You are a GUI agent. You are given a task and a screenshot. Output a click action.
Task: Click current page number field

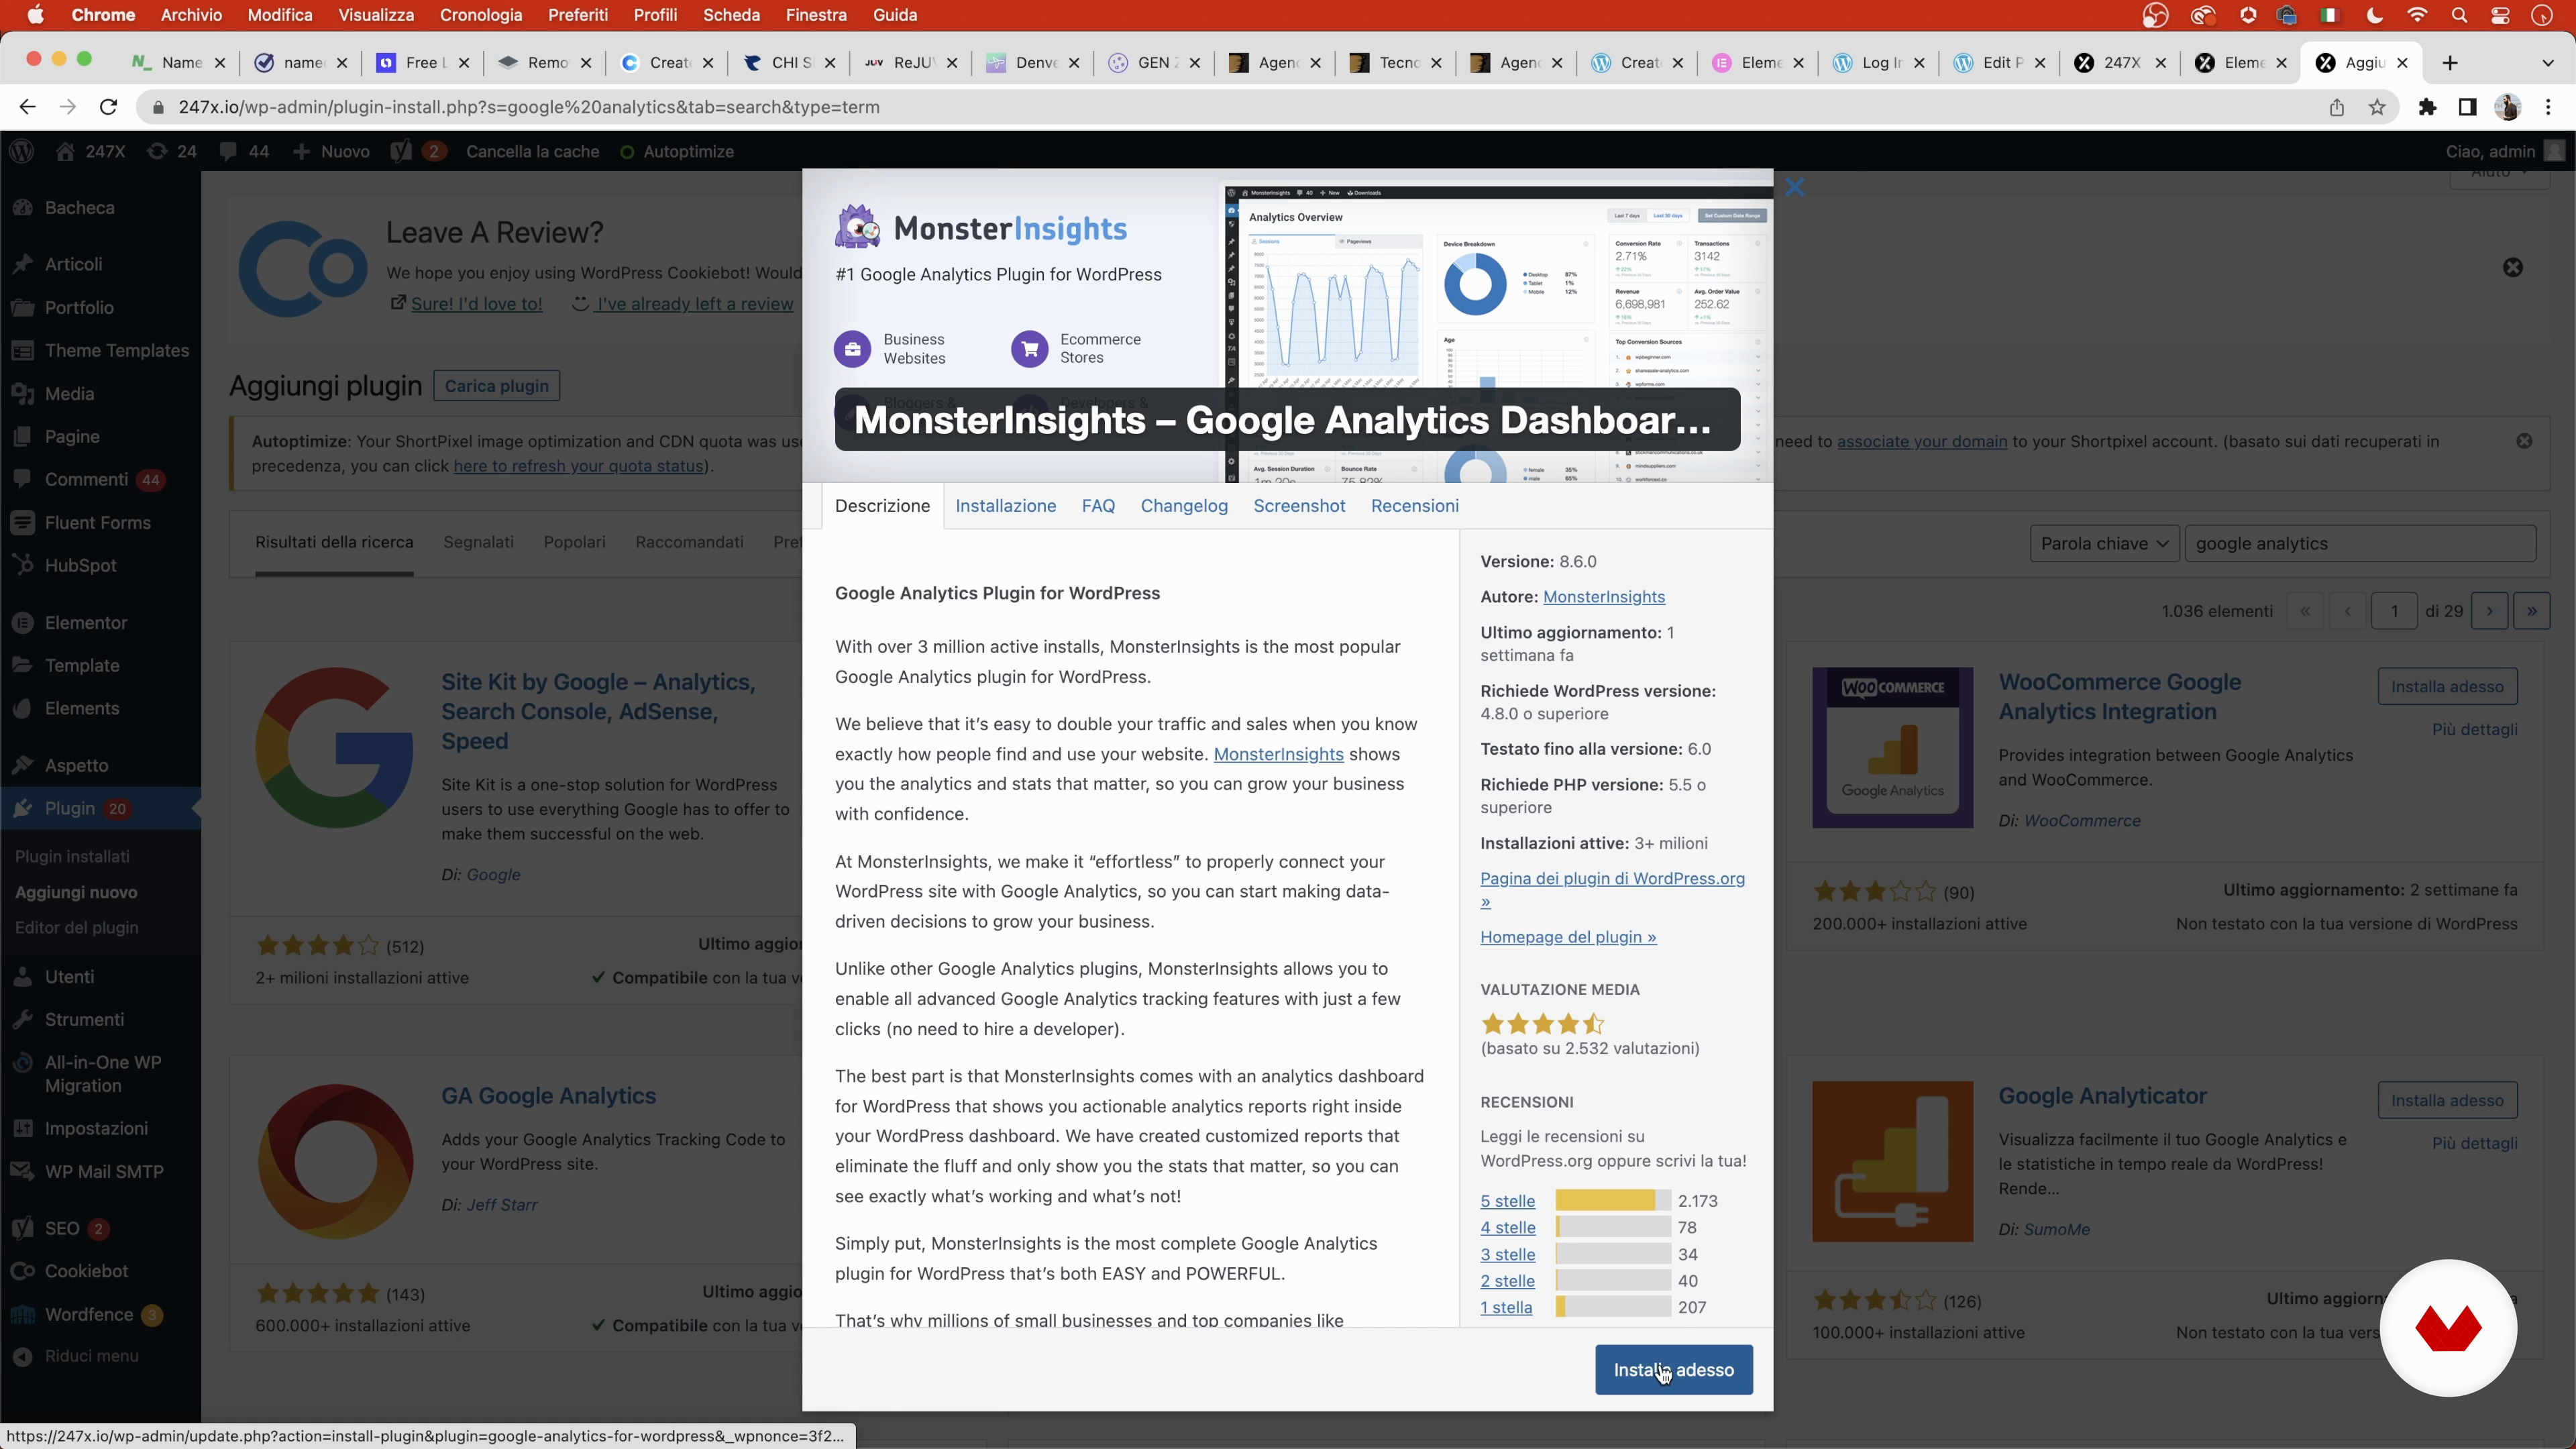(2394, 610)
